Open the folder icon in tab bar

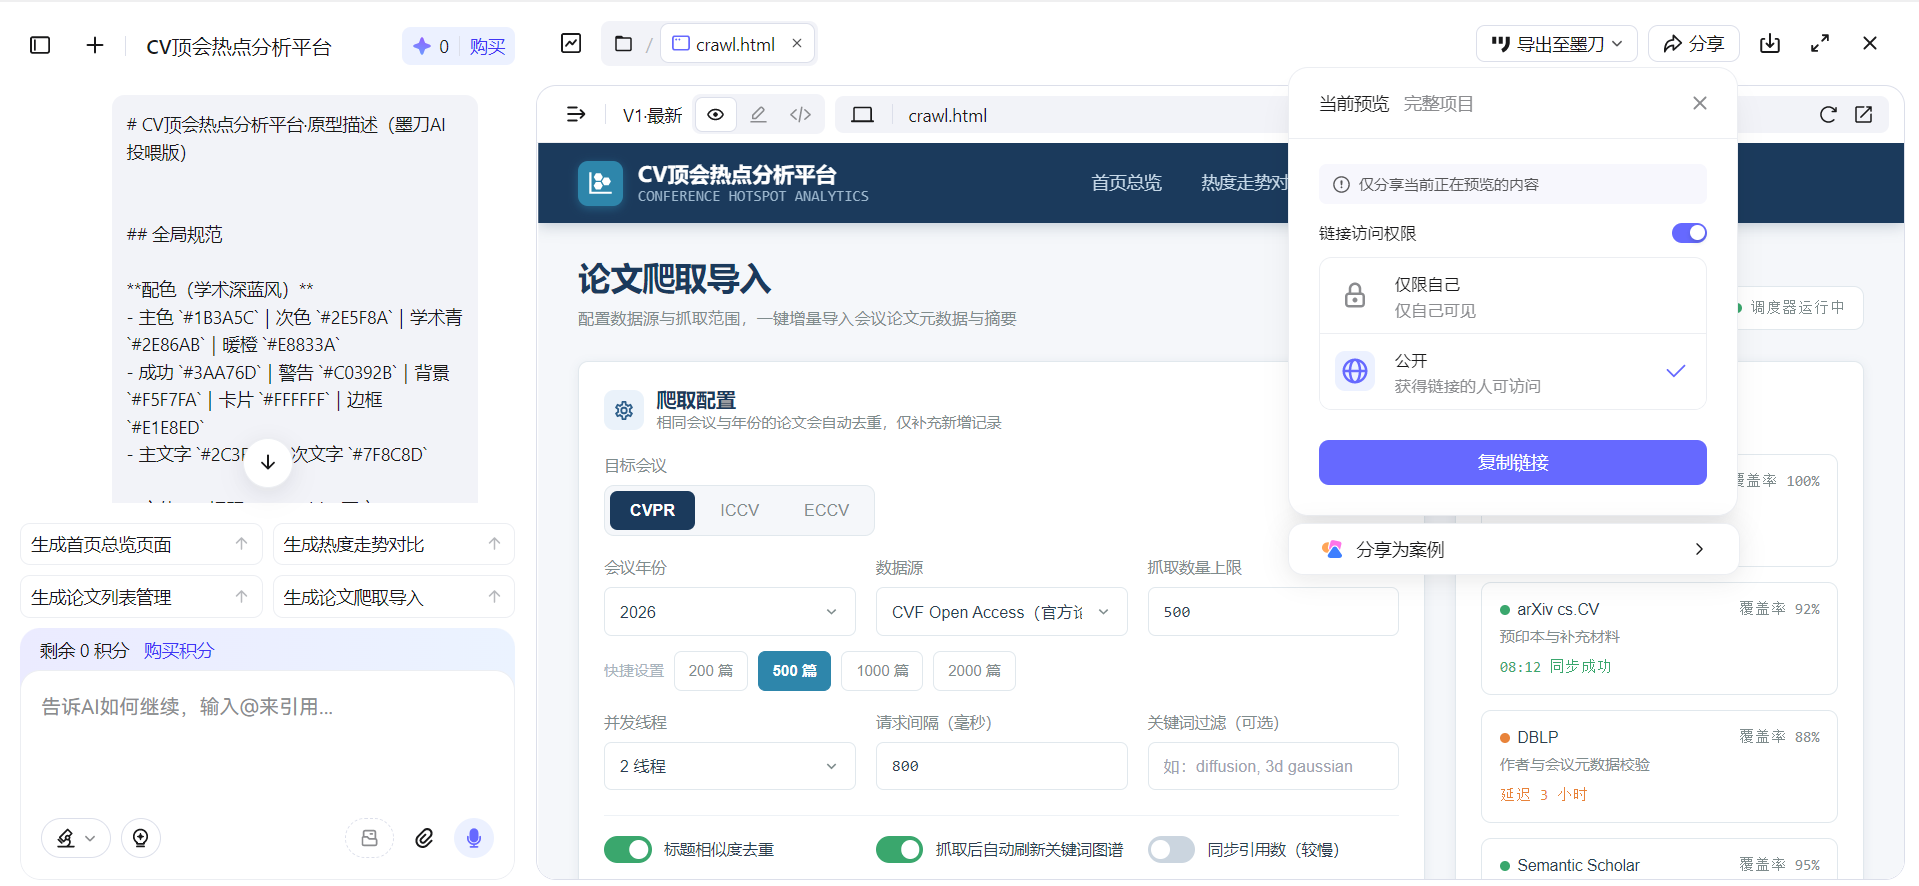[x=623, y=43]
